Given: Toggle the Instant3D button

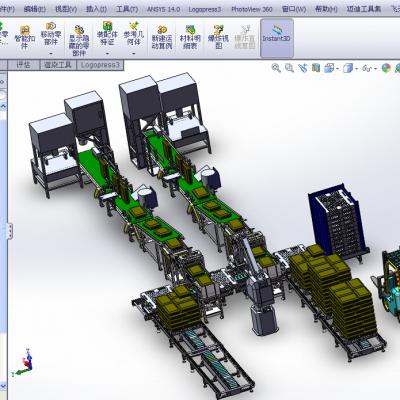Looking at the screenshot, I should coord(277,38).
